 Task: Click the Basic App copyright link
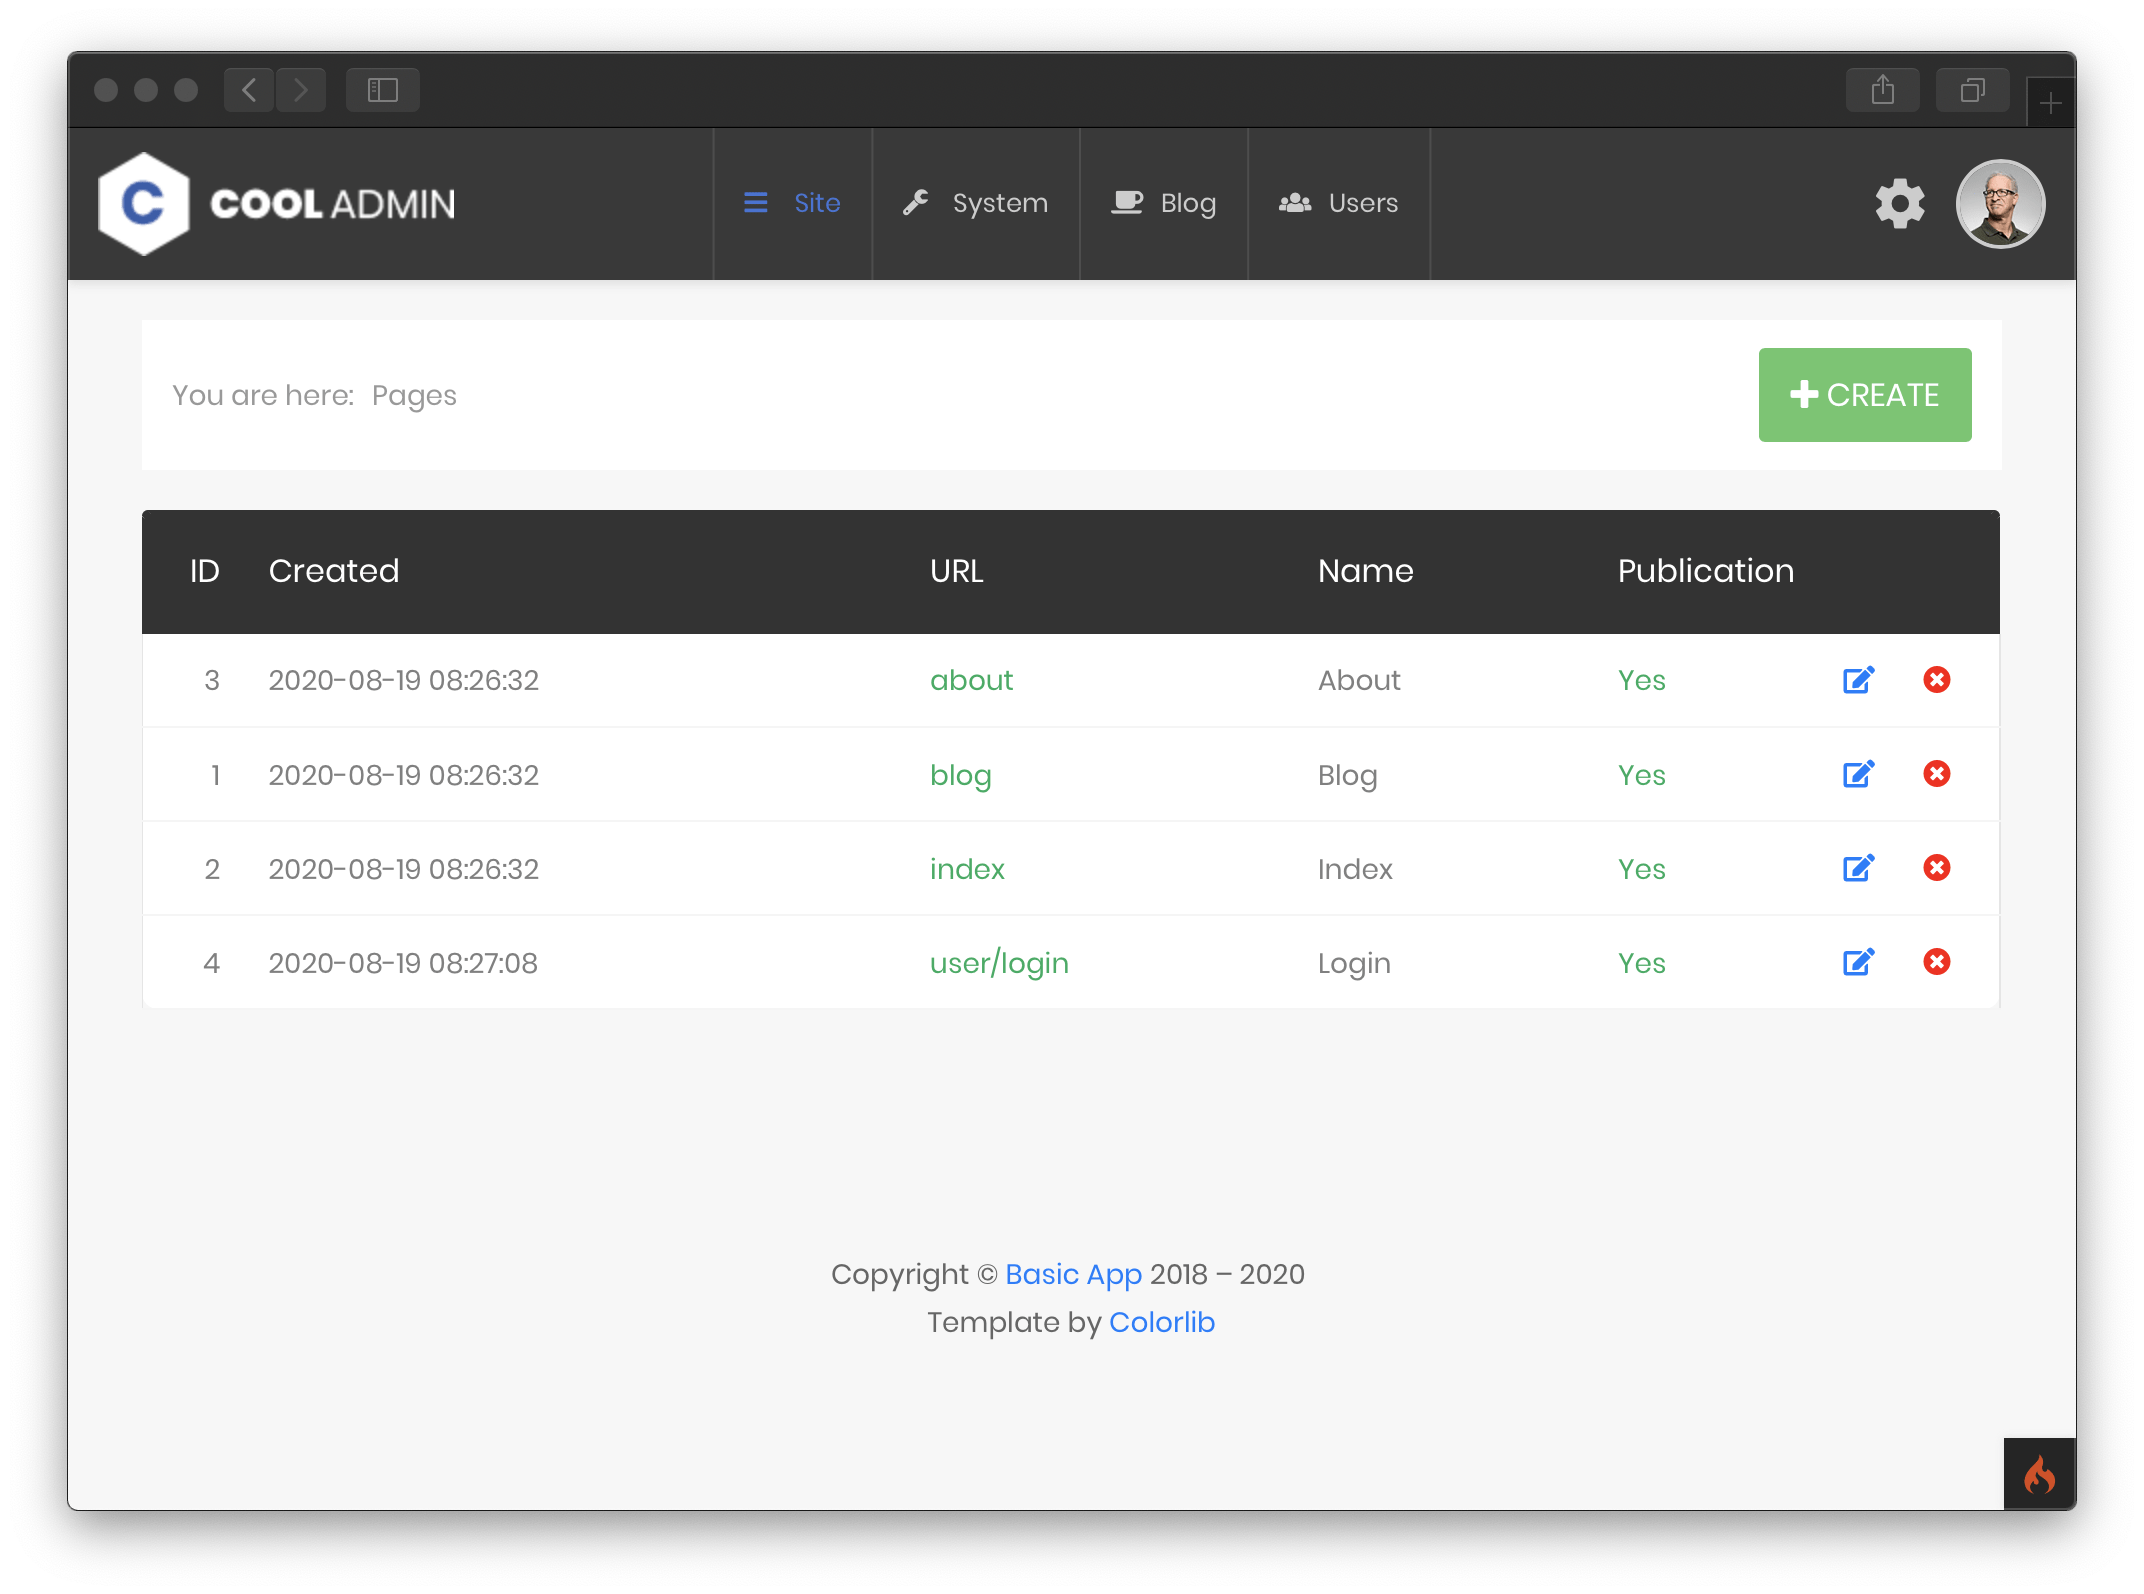pos(1073,1274)
